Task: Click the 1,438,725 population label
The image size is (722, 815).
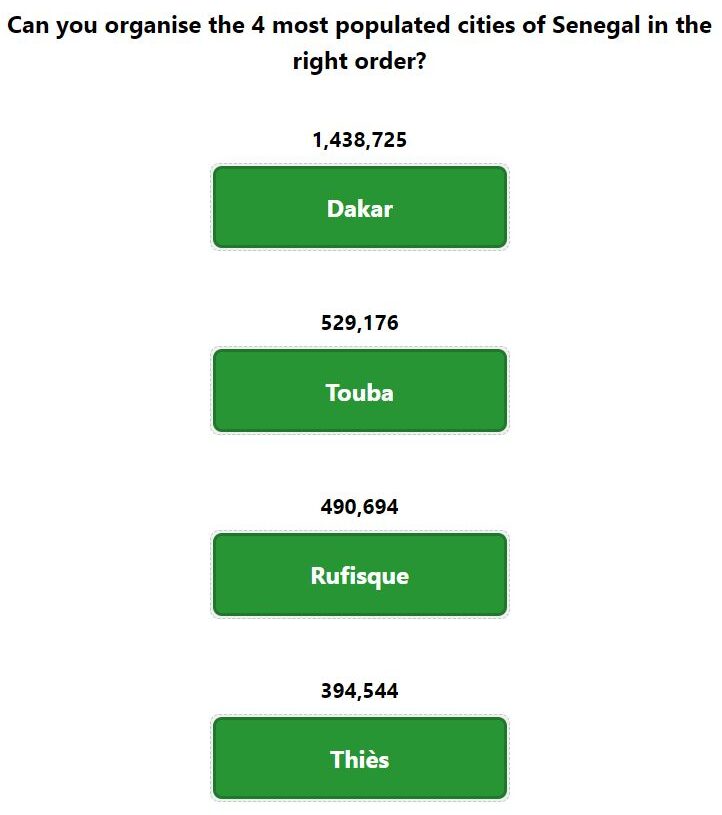Action: (x=360, y=140)
